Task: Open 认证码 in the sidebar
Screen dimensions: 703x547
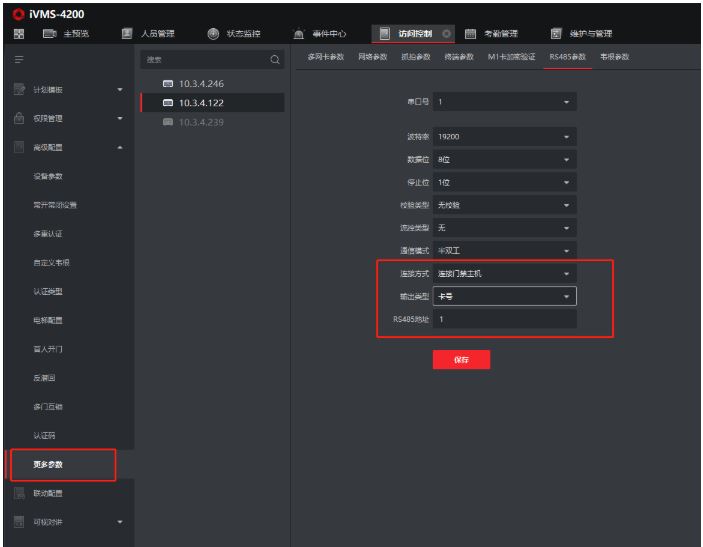Action: 44,435
